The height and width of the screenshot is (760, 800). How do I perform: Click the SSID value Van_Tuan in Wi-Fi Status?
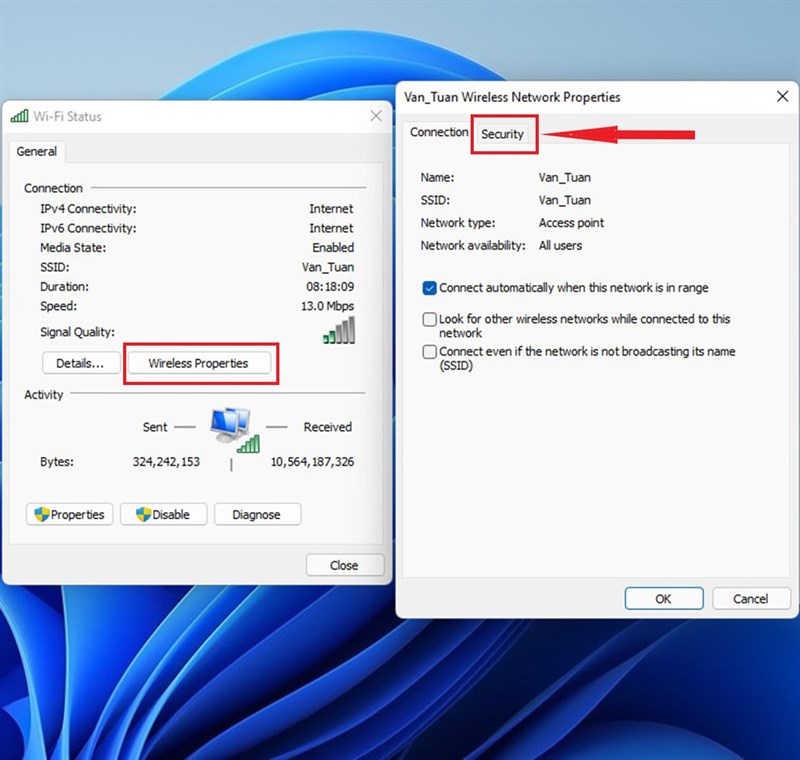tap(328, 267)
